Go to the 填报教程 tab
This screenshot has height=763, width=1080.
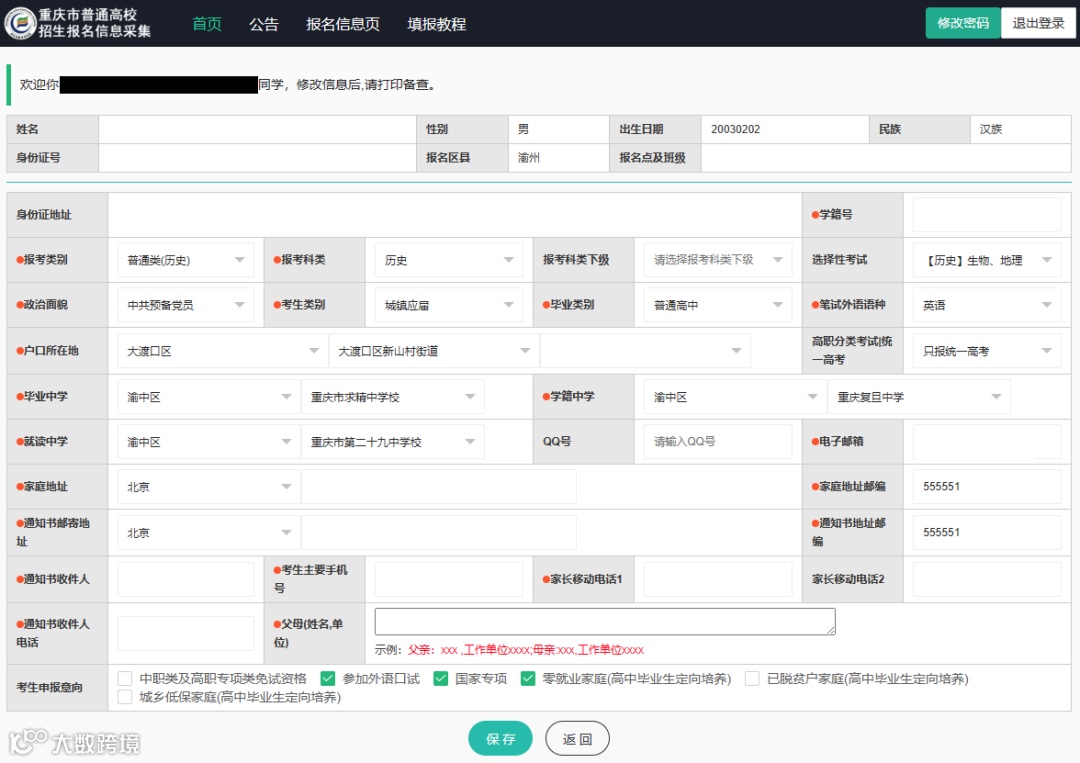tap(437, 24)
